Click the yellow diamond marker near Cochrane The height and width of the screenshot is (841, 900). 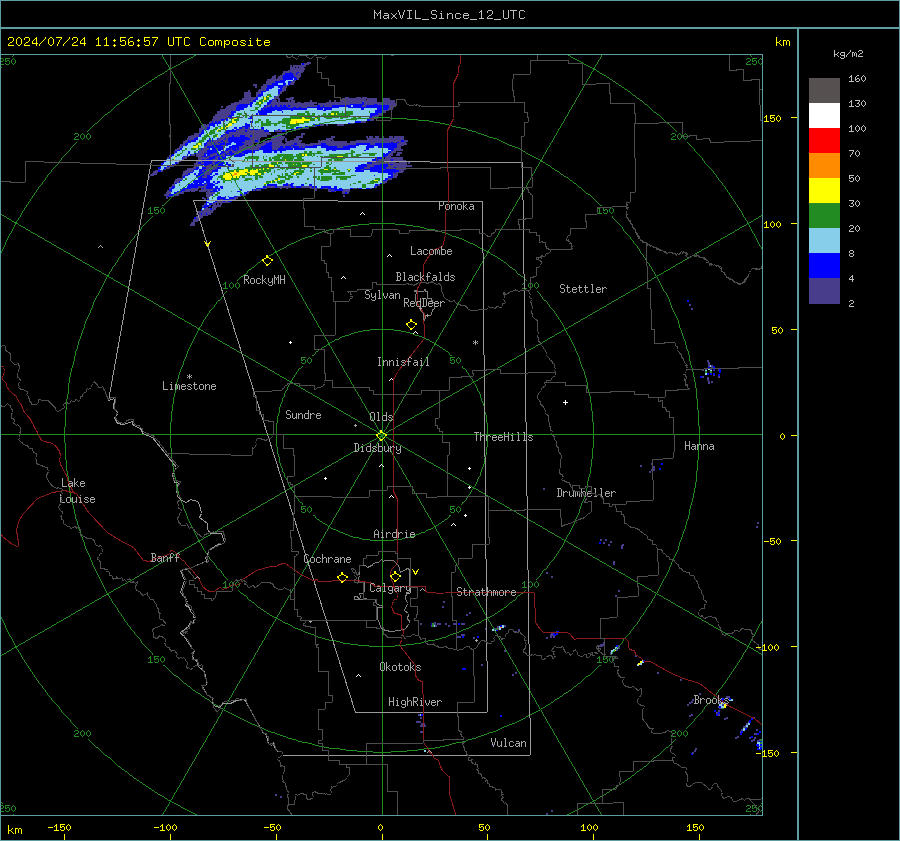343,577
